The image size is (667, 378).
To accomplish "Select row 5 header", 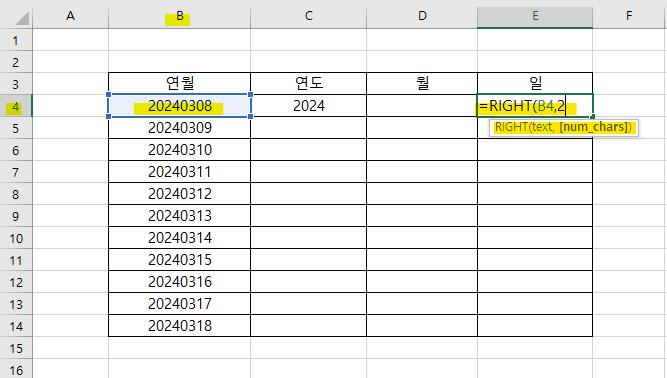I will pos(16,128).
